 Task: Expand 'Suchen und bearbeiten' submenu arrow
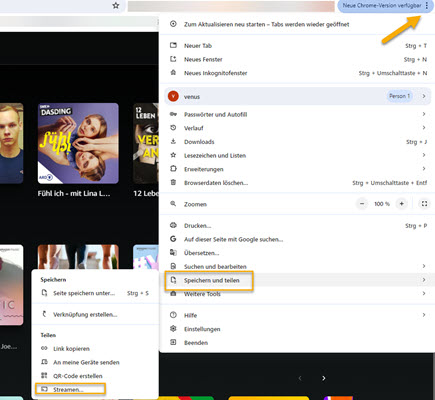click(424, 266)
